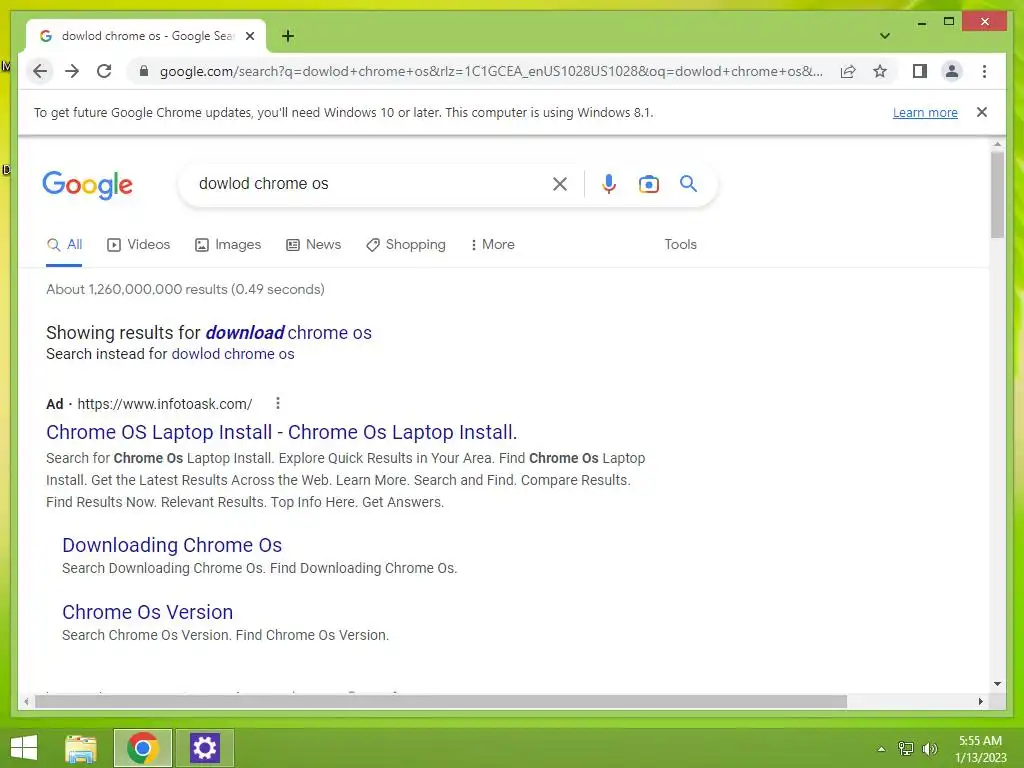Switch to the Shopping results tab
1024x768 pixels.
(406, 244)
